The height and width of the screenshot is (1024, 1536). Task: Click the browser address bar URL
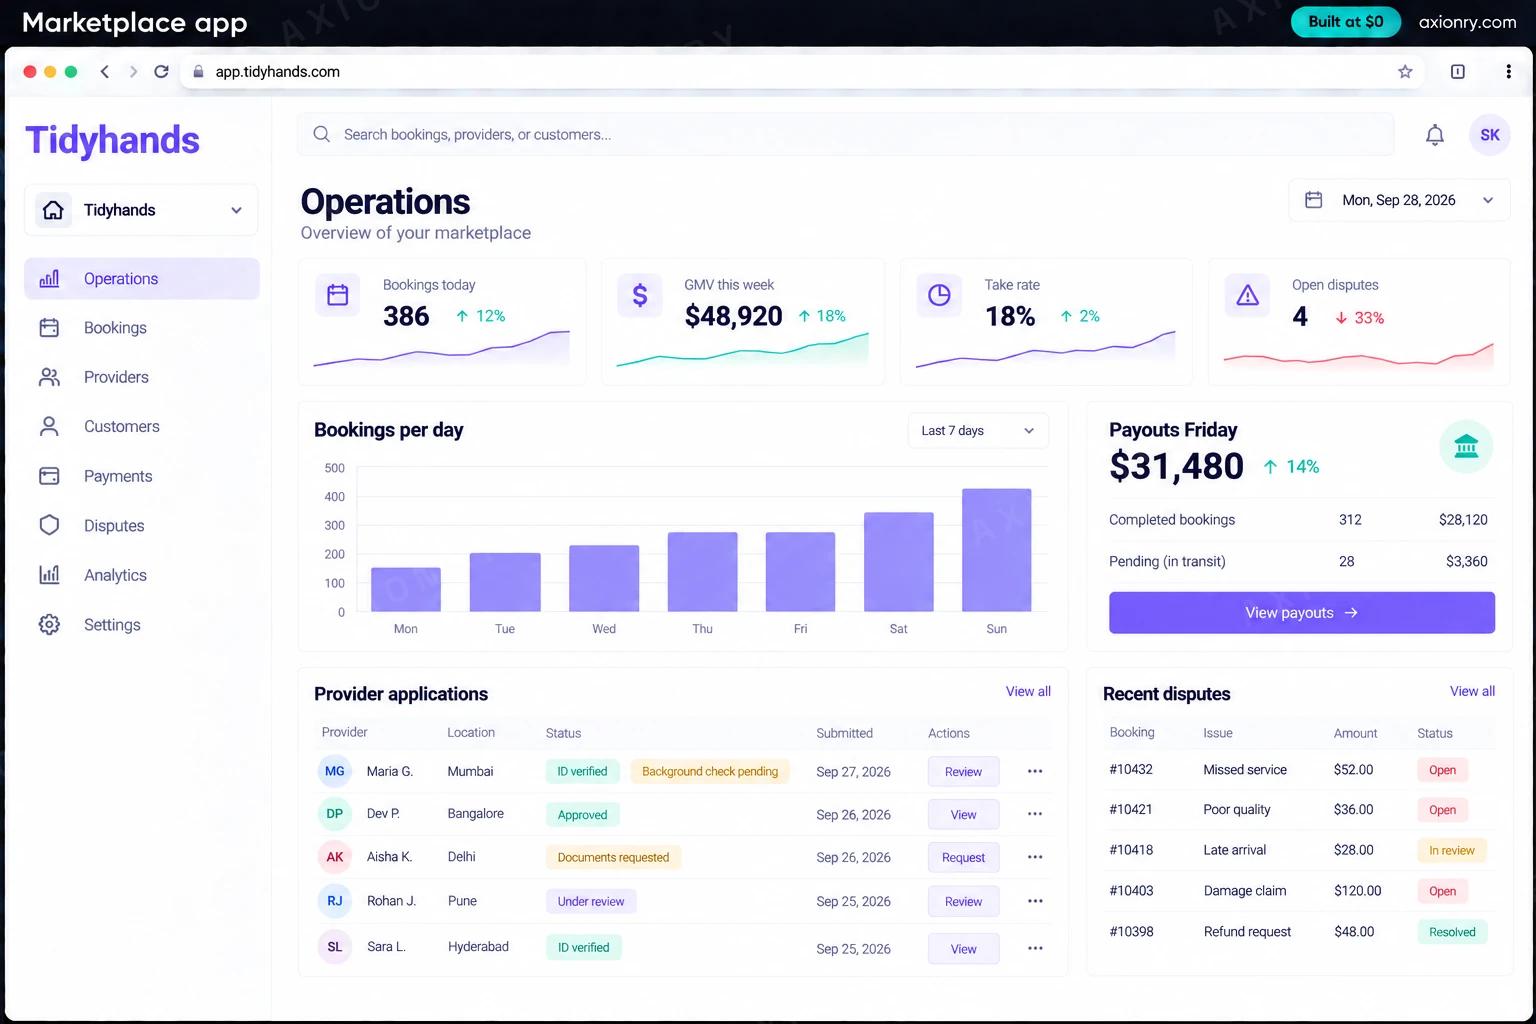pyautogui.click(x=277, y=72)
